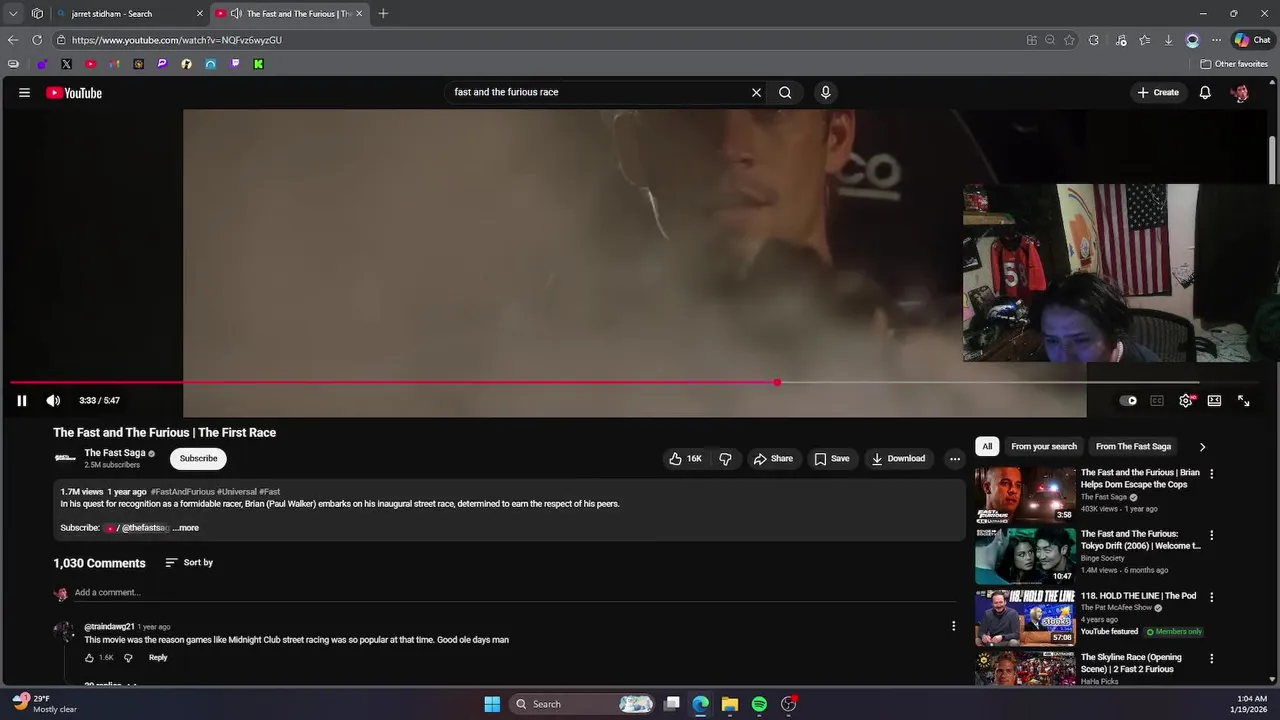Screen dimensions: 1280x720
Task: Enter full screen mode
Action: click(x=1244, y=400)
